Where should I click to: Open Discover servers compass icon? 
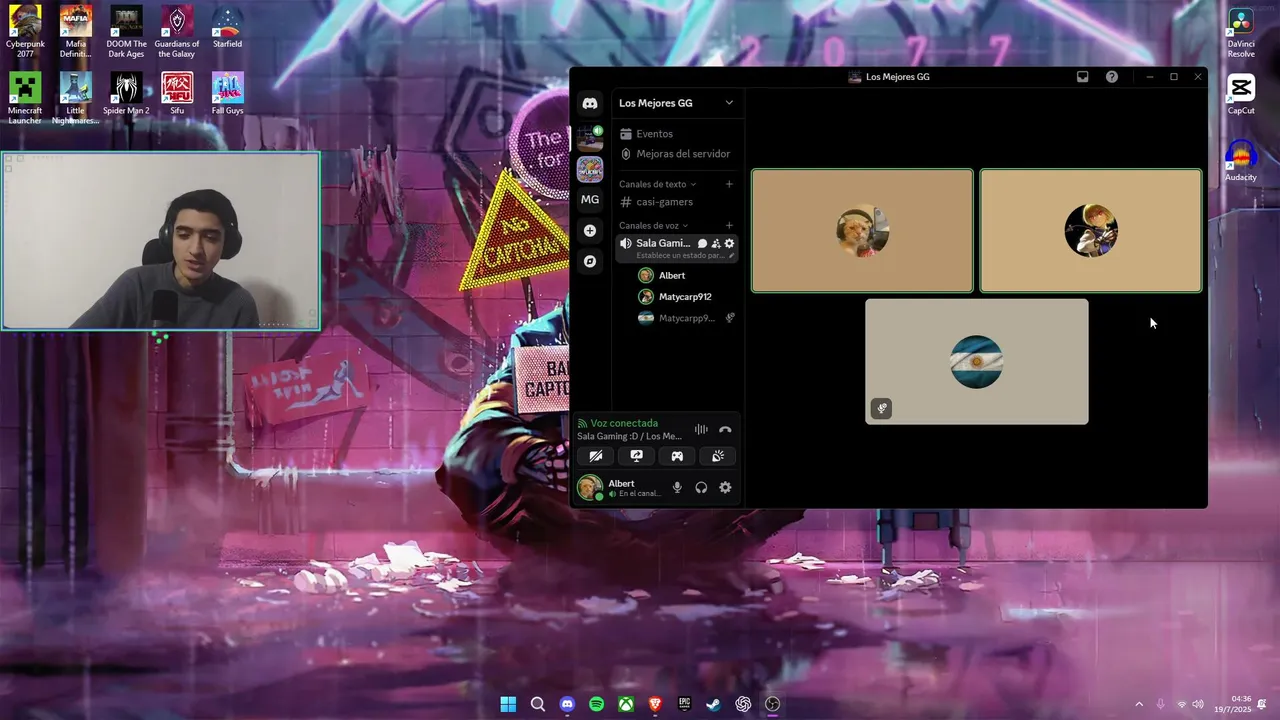tap(590, 261)
